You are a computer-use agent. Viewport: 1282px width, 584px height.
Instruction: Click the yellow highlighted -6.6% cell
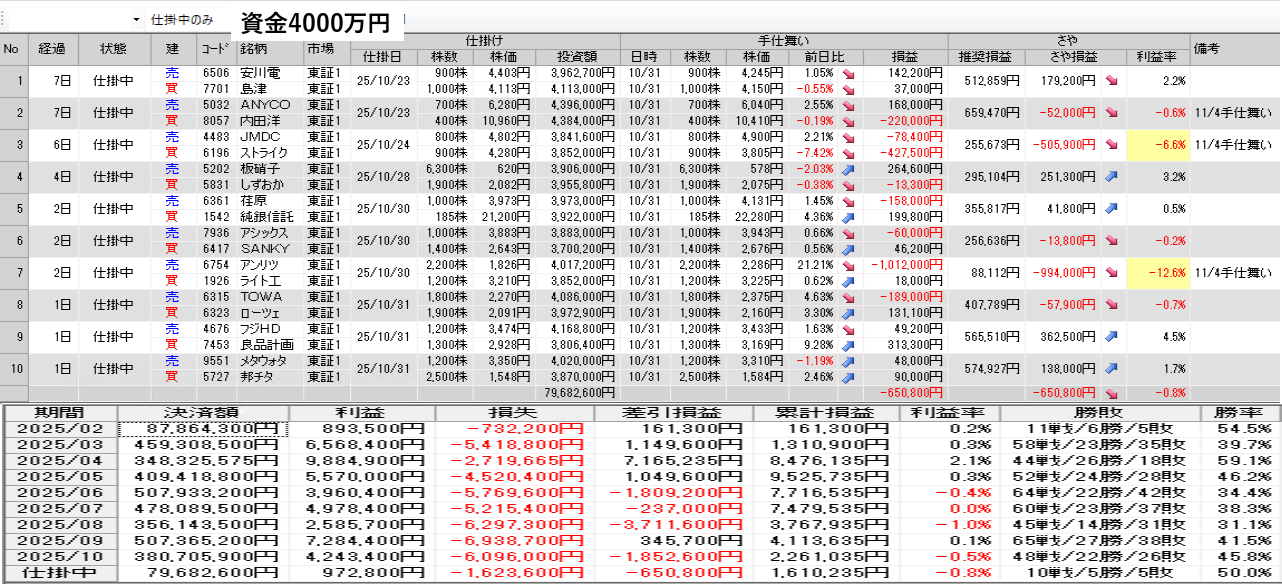(1158, 145)
